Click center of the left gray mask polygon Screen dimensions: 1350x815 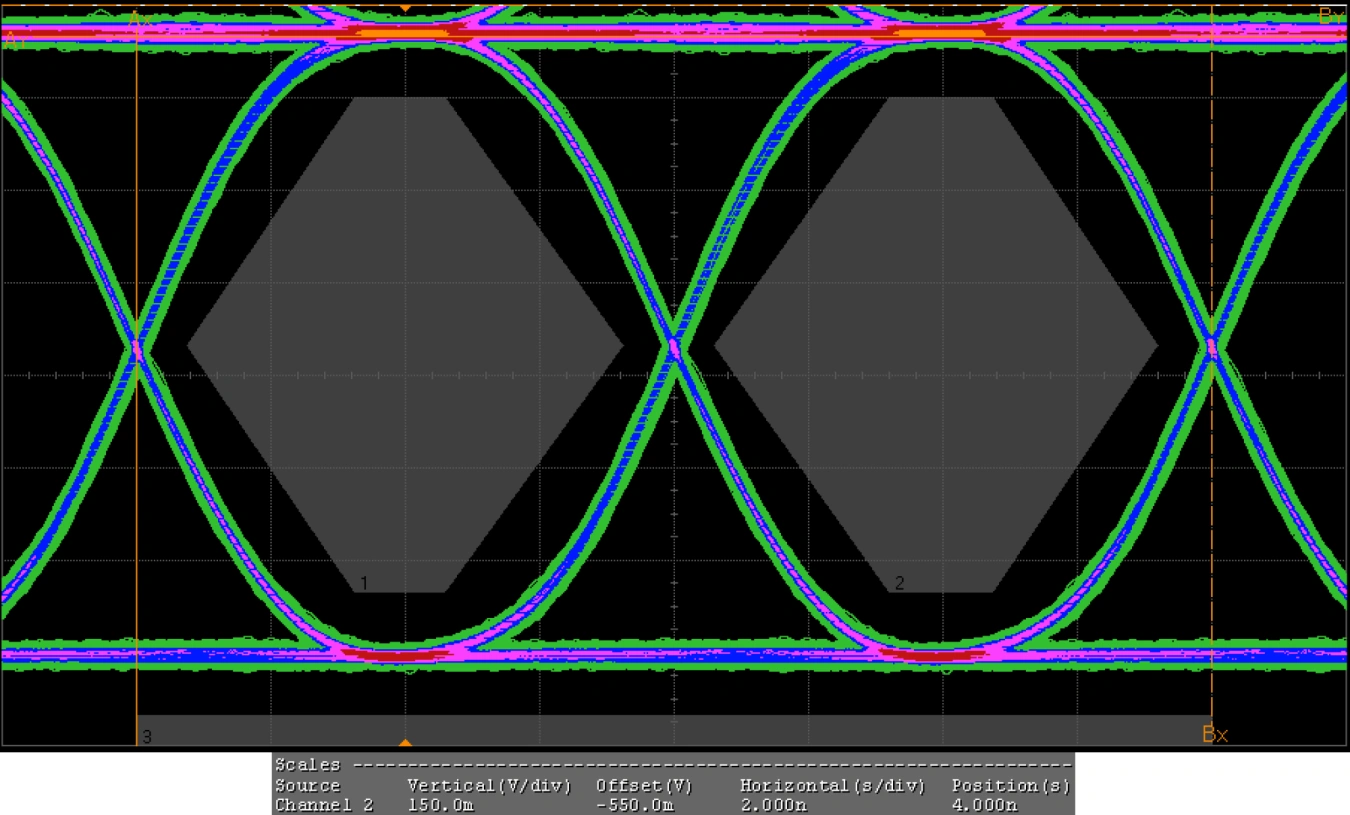tap(404, 345)
